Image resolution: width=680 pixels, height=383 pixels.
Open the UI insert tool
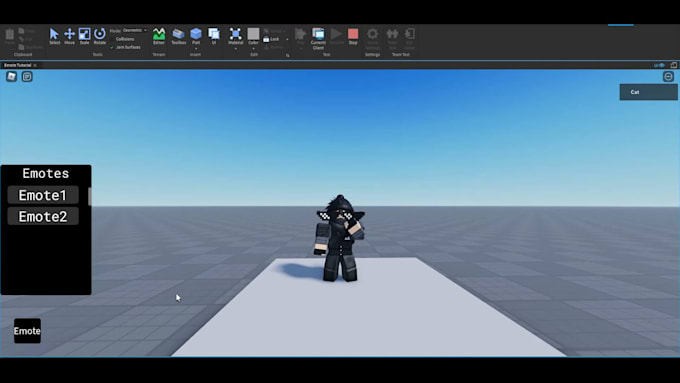[214, 36]
